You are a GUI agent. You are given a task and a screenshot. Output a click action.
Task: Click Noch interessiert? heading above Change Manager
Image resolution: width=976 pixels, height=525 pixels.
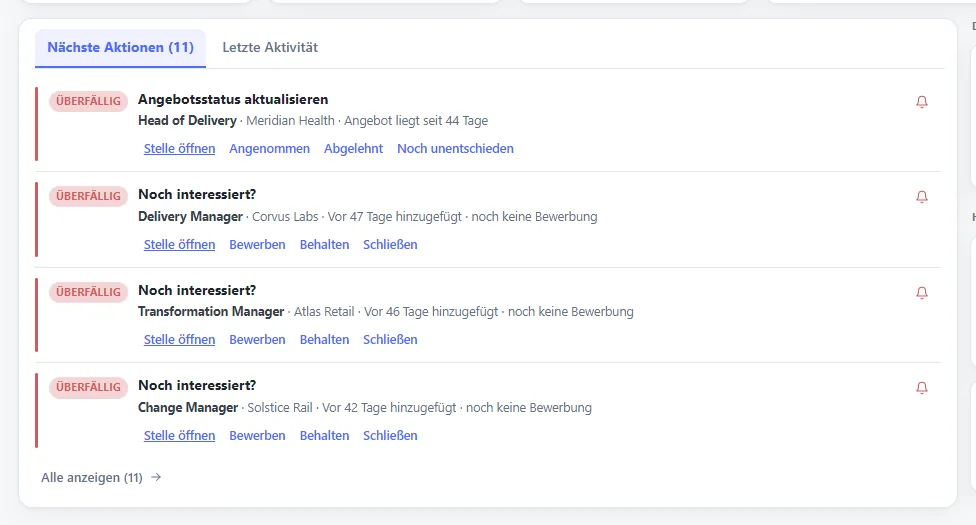point(197,385)
